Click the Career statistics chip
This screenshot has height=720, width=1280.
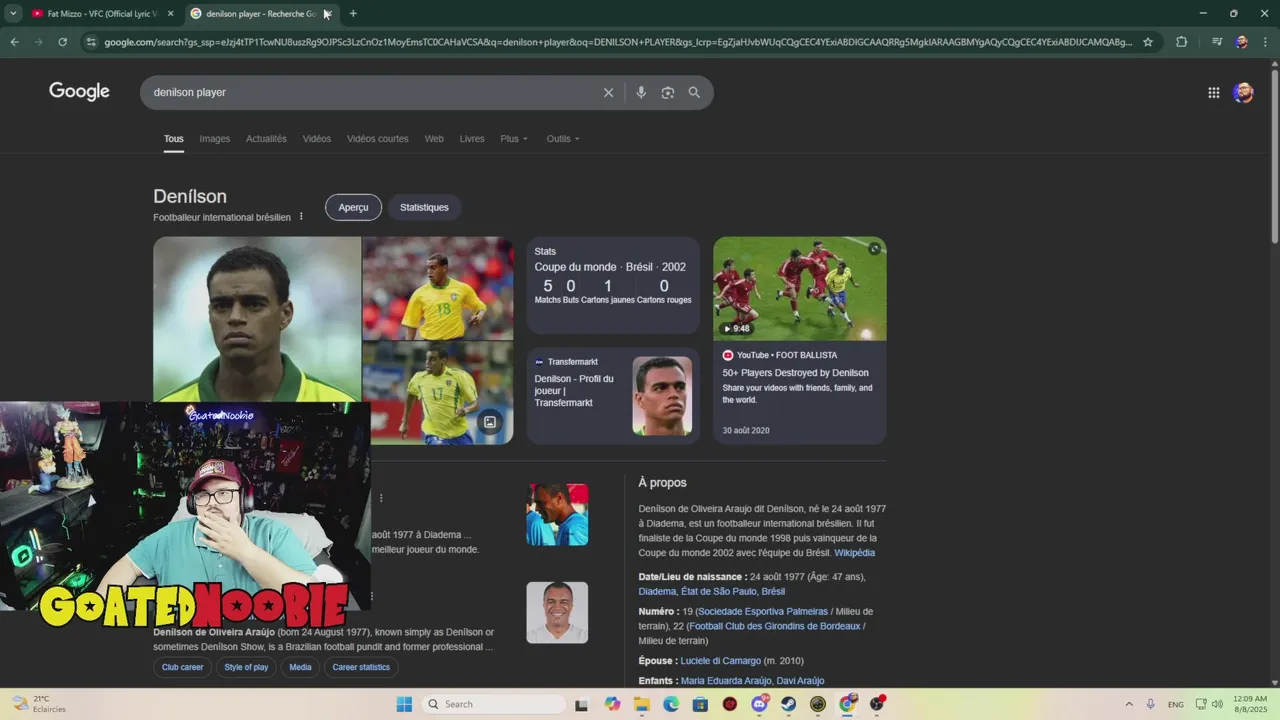tap(361, 667)
